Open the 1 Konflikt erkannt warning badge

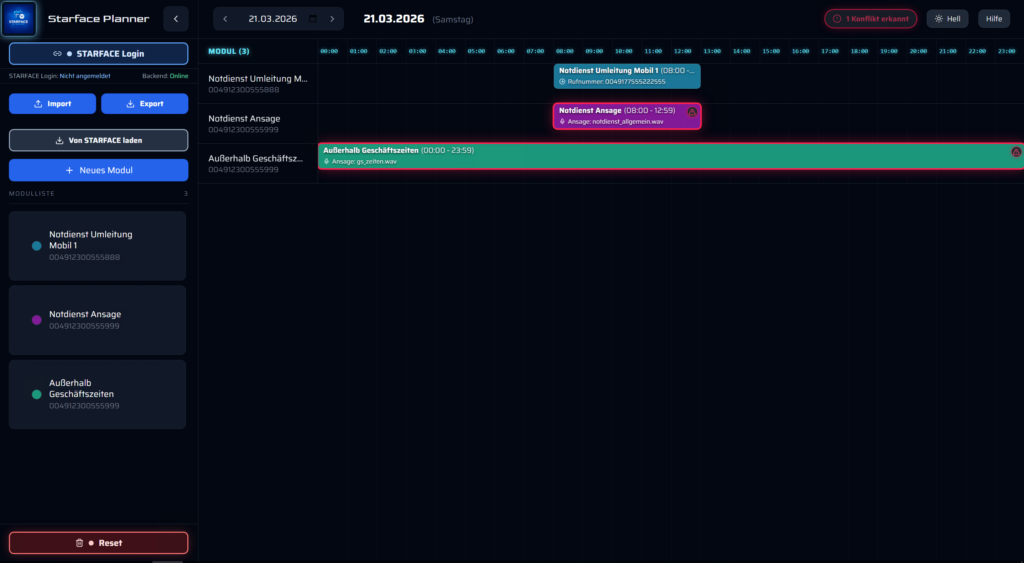870,19
